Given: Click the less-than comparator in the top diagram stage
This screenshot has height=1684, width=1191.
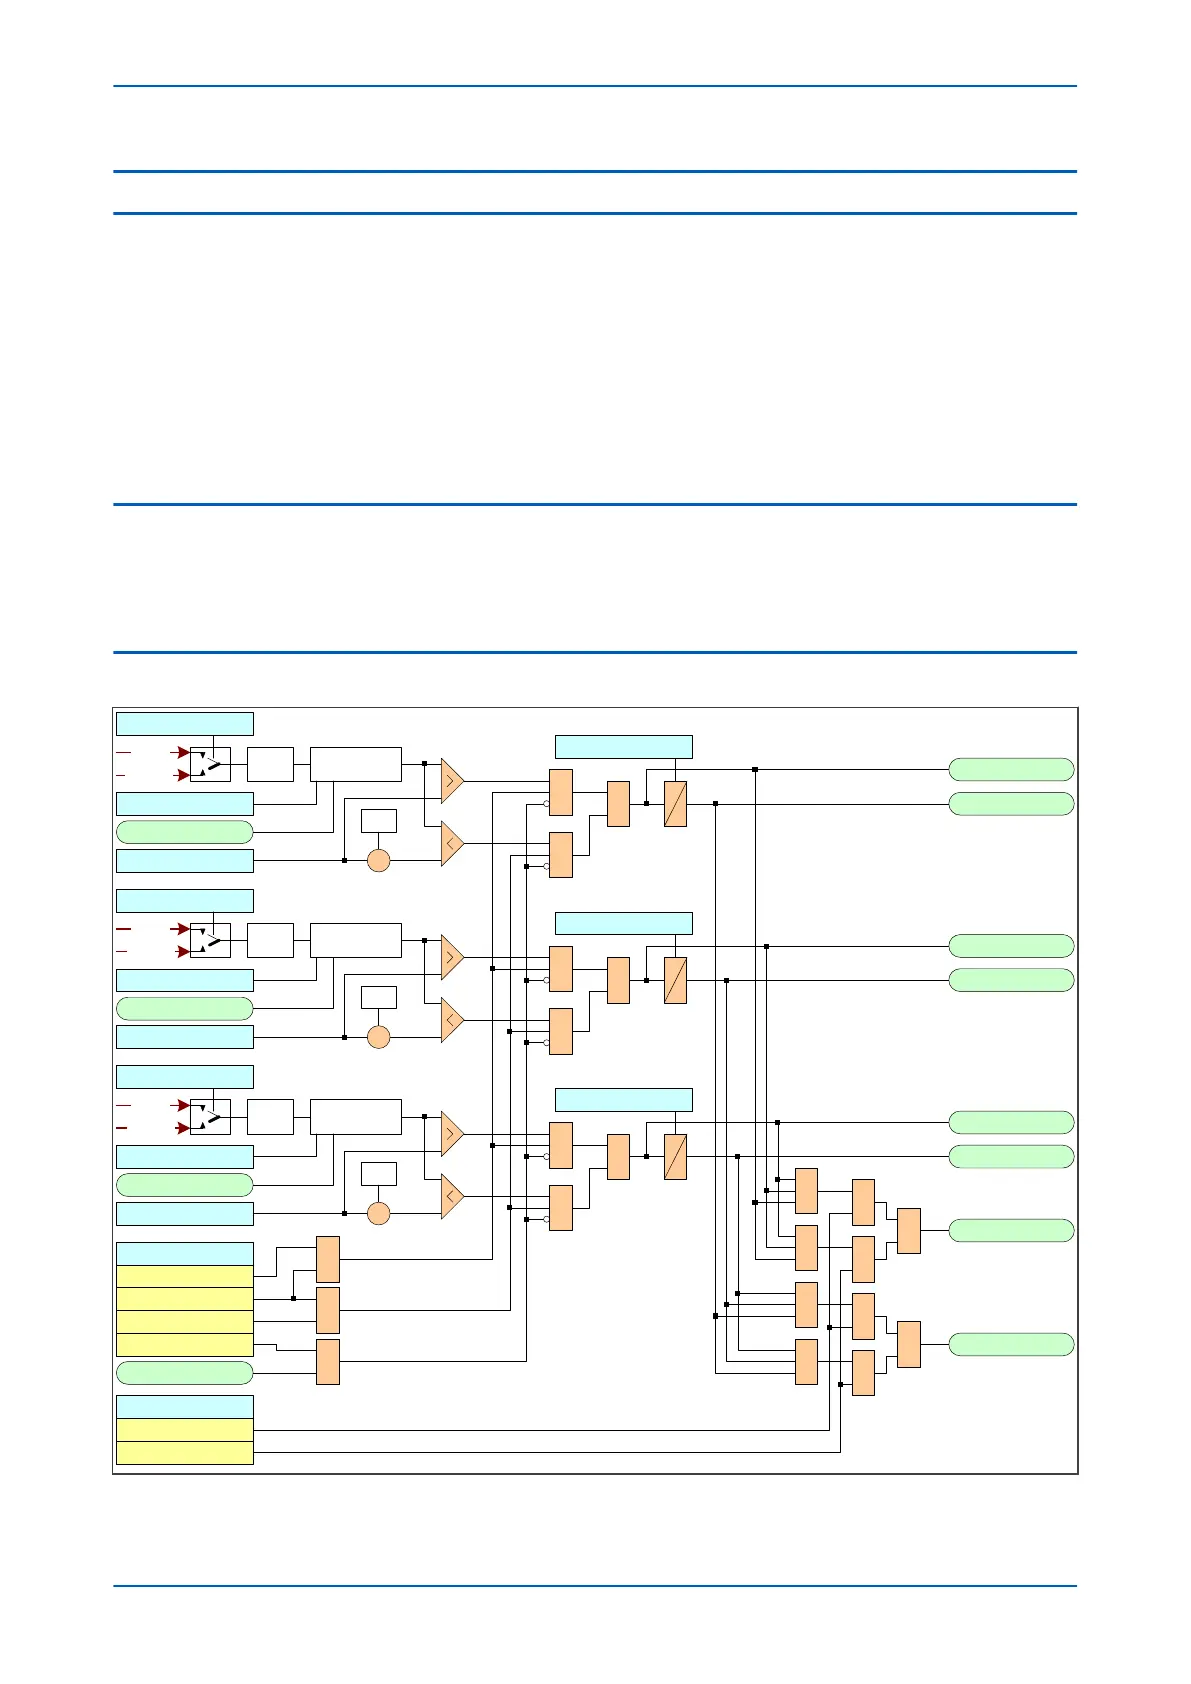Looking at the screenshot, I should 452,843.
